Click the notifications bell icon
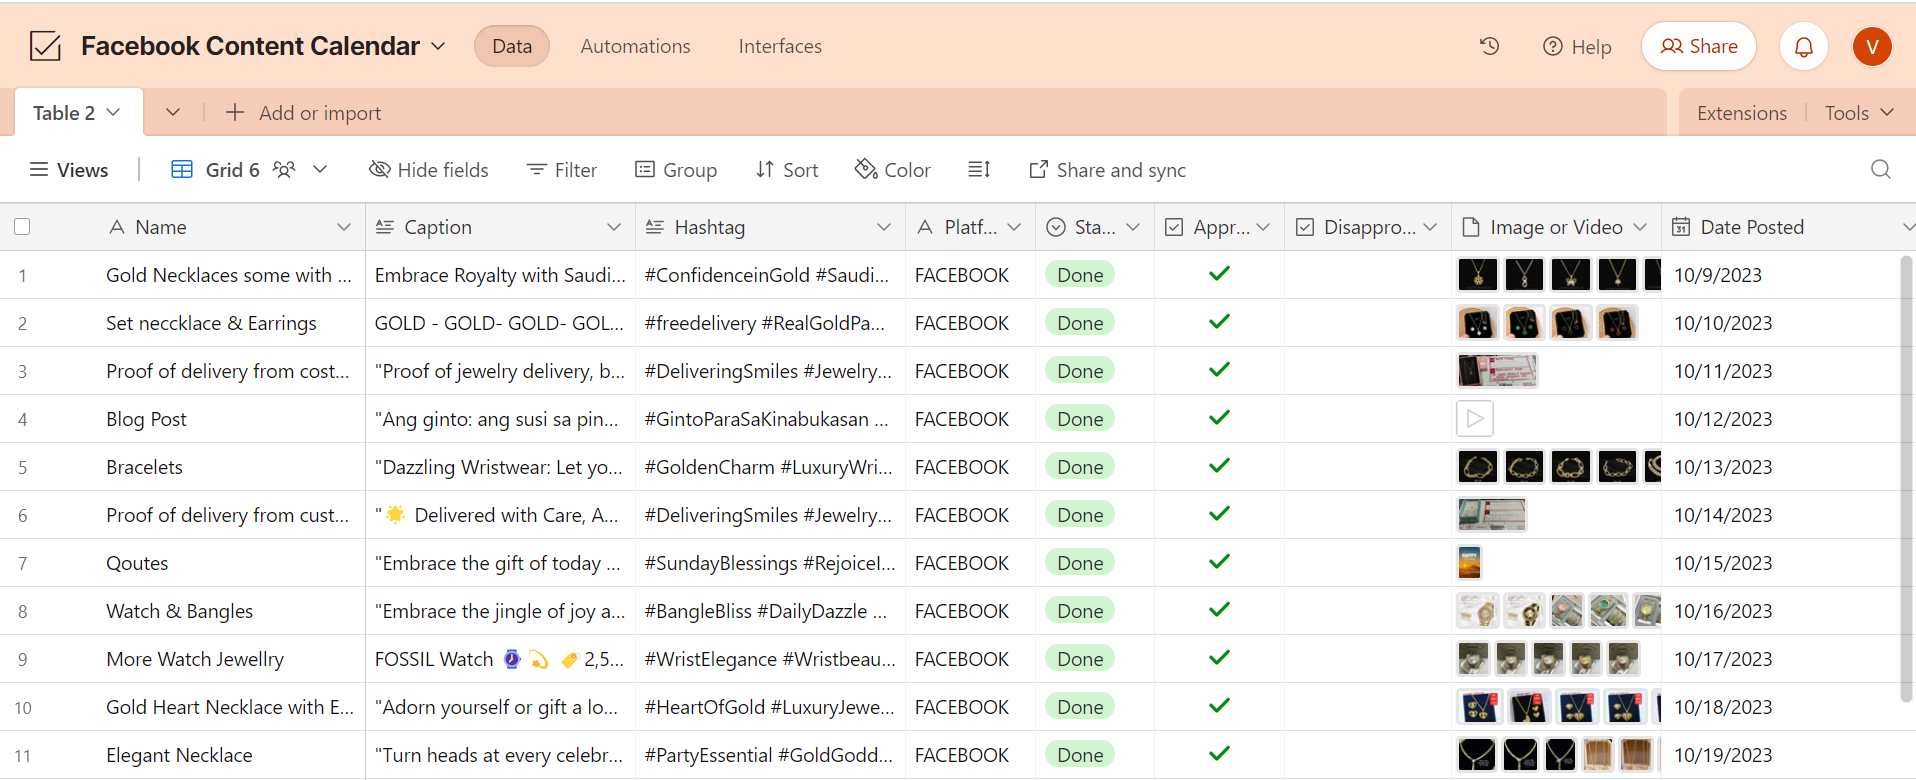Image resolution: width=1916 pixels, height=780 pixels. click(1803, 47)
